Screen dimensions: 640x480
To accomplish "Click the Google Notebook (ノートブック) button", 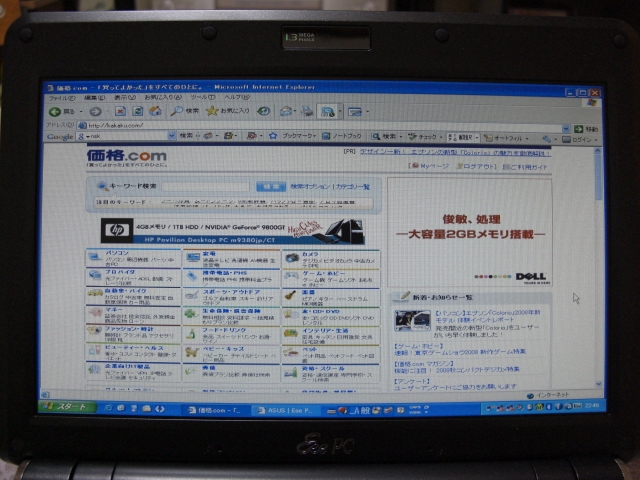I will (342, 136).
